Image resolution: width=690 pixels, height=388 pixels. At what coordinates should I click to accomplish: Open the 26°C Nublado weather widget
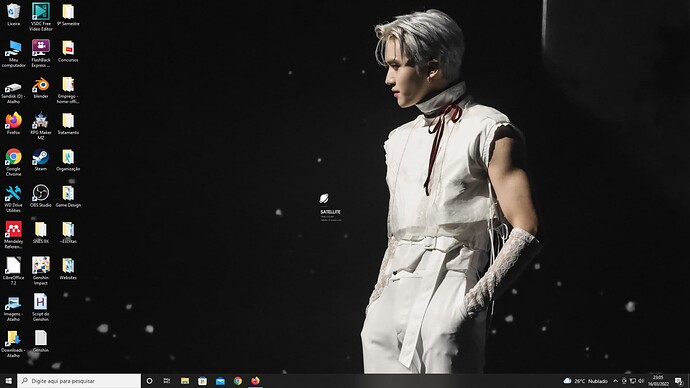pyautogui.click(x=586, y=381)
